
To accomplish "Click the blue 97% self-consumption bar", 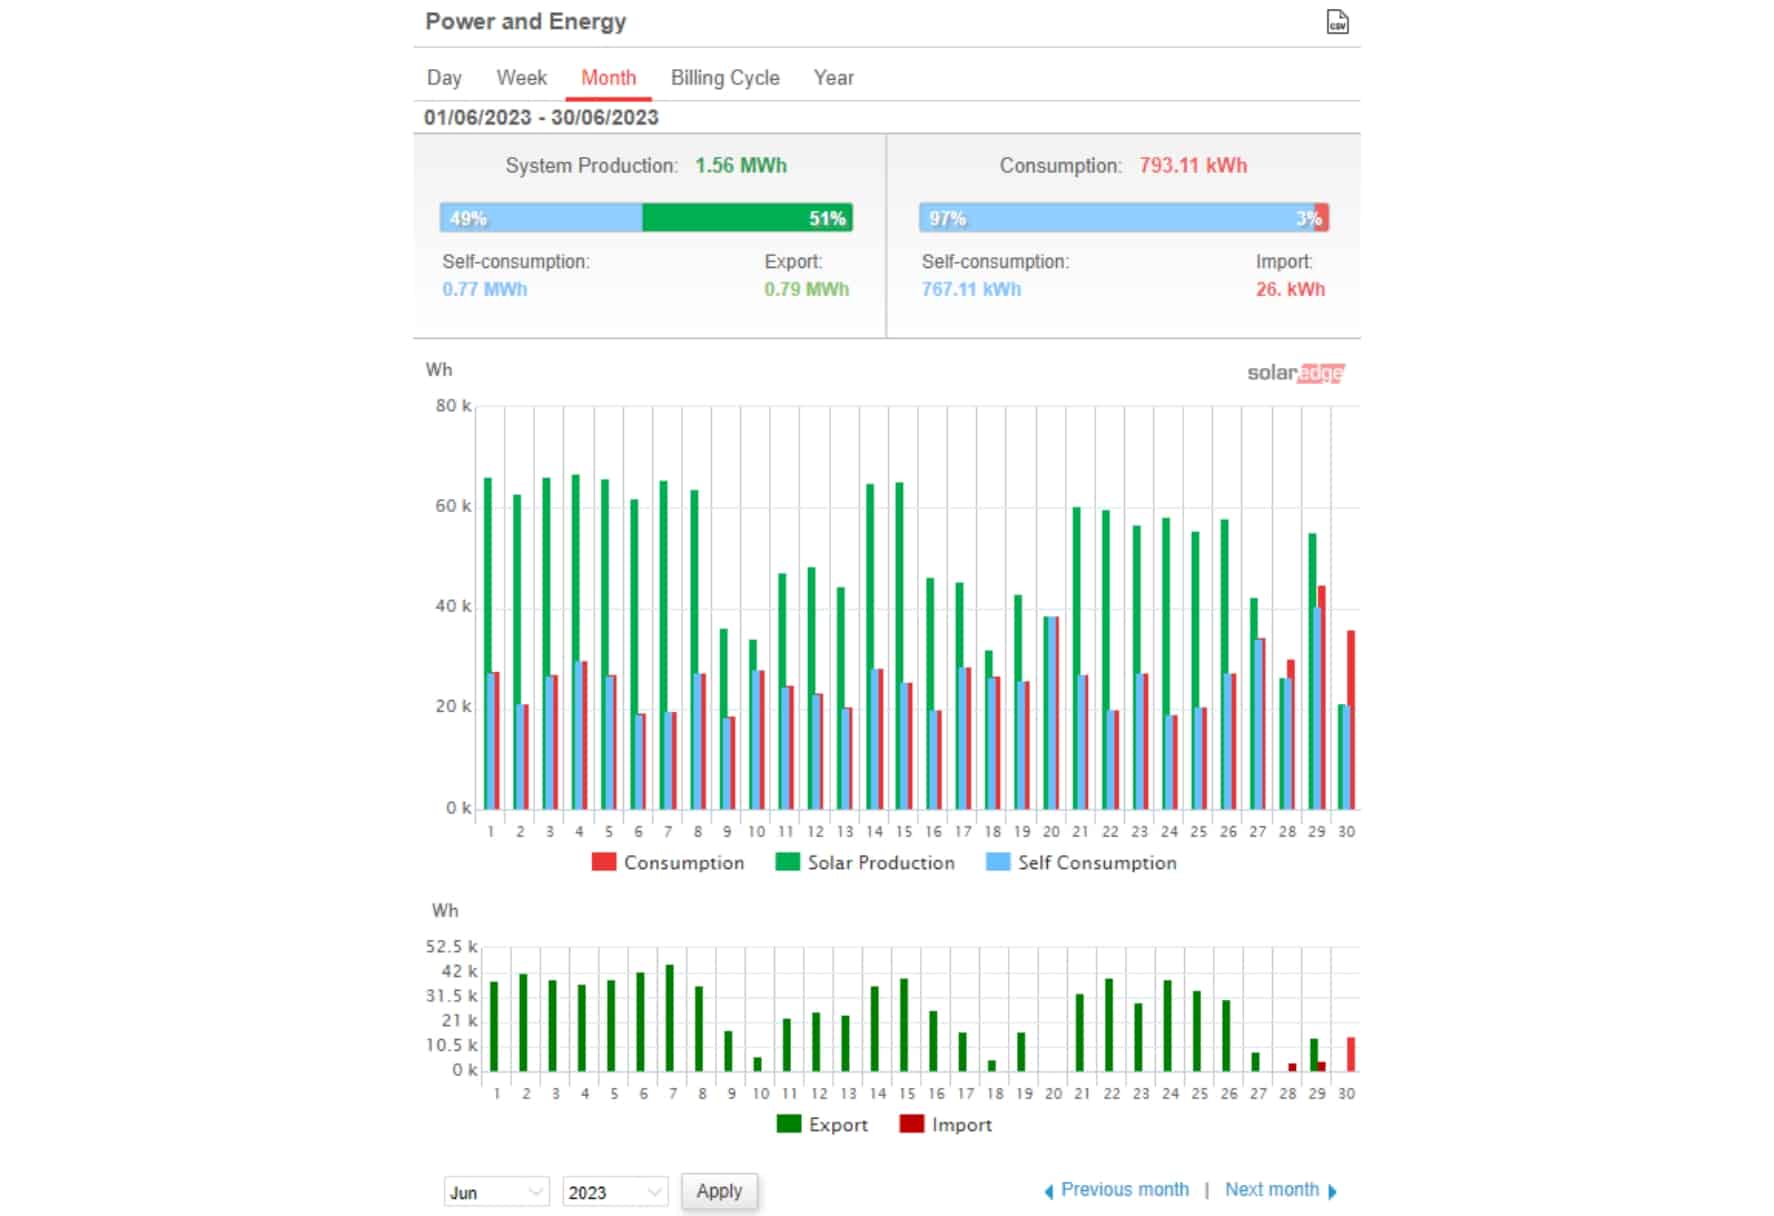I will (1117, 218).
